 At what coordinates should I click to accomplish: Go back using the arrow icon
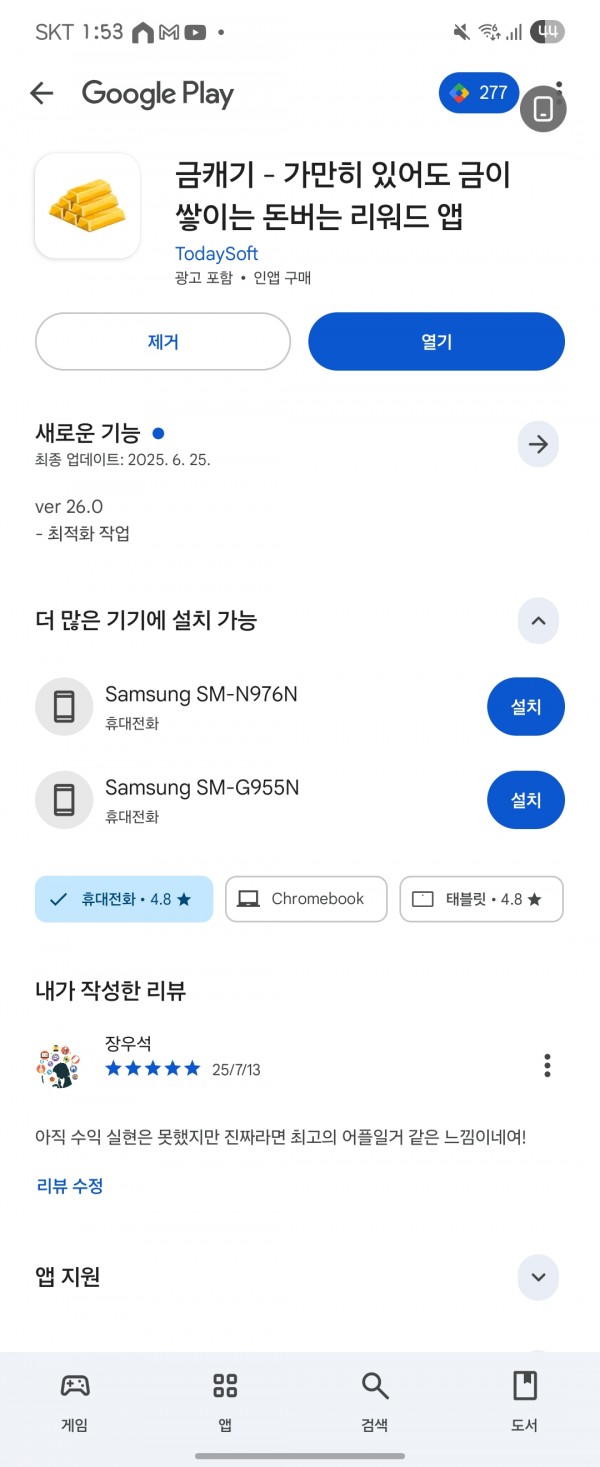pos(41,93)
